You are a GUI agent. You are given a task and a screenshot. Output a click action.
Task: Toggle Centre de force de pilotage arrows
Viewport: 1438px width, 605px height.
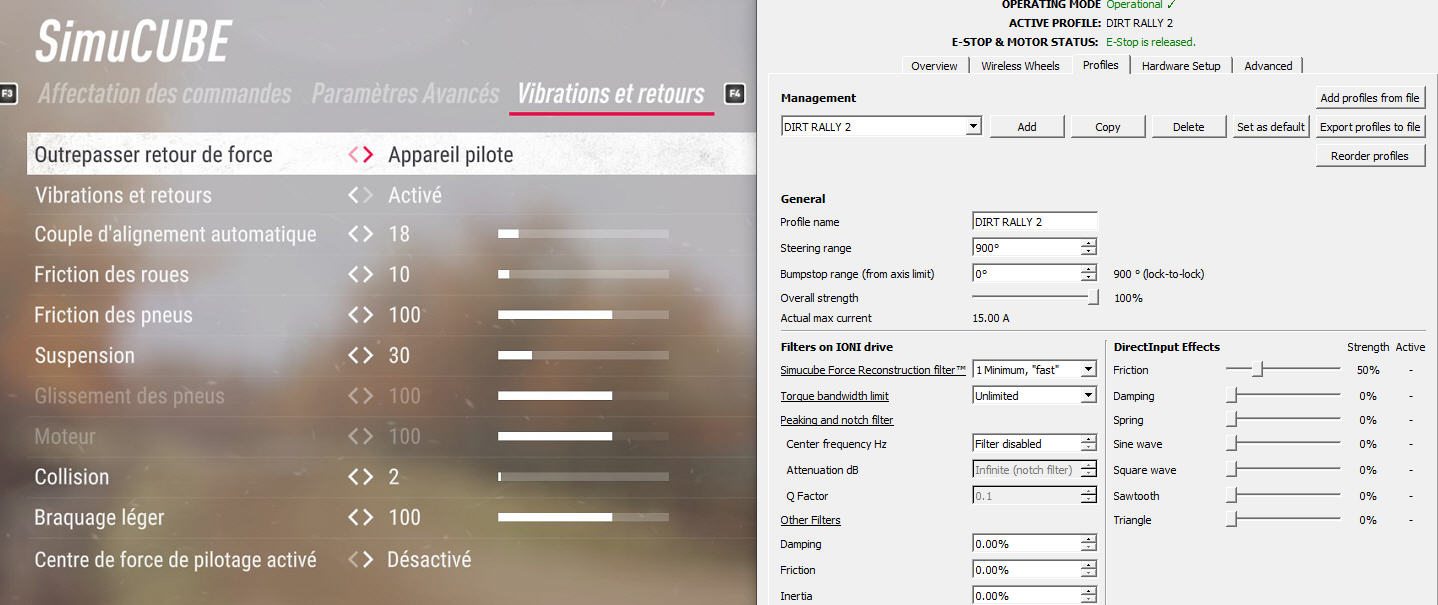tap(361, 559)
